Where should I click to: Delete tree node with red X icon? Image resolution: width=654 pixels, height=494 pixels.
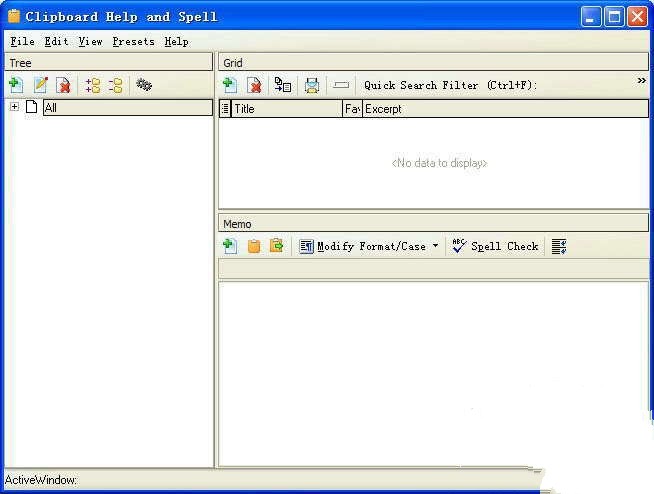tap(63, 85)
